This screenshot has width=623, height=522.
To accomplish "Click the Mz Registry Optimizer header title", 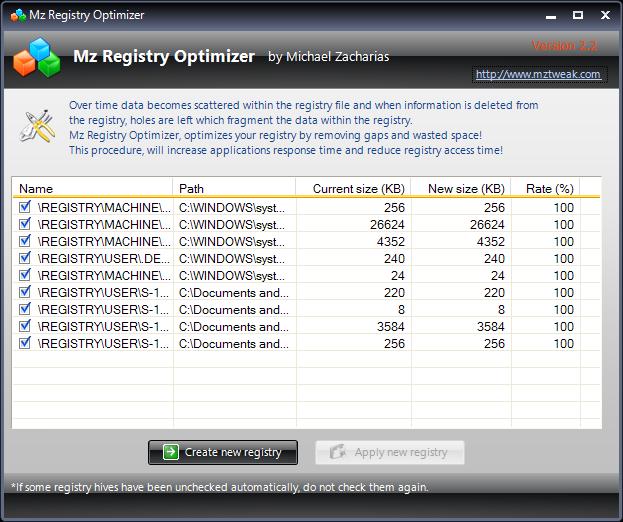I will (x=164, y=57).
